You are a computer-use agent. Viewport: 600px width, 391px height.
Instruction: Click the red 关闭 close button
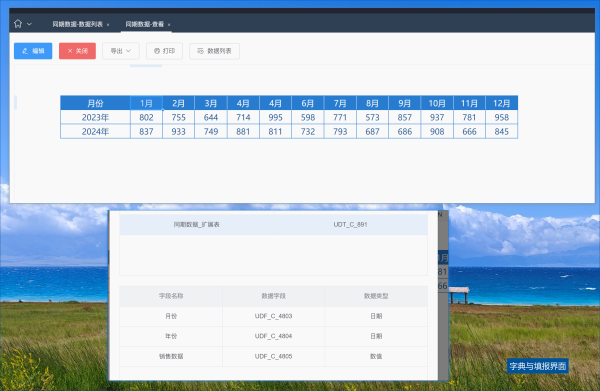click(x=77, y=51)
